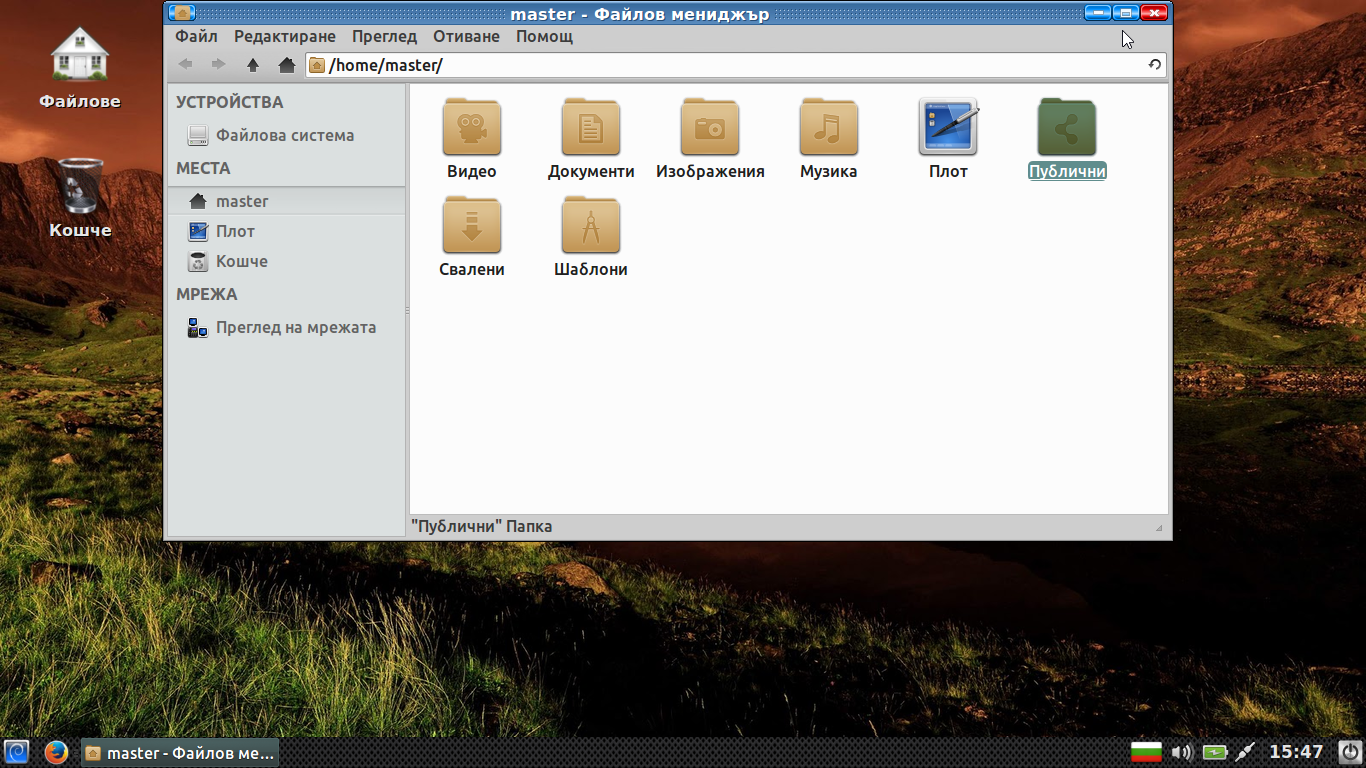Open Кошче in the sidebar places
The image size is (1366, 768).
286,261
